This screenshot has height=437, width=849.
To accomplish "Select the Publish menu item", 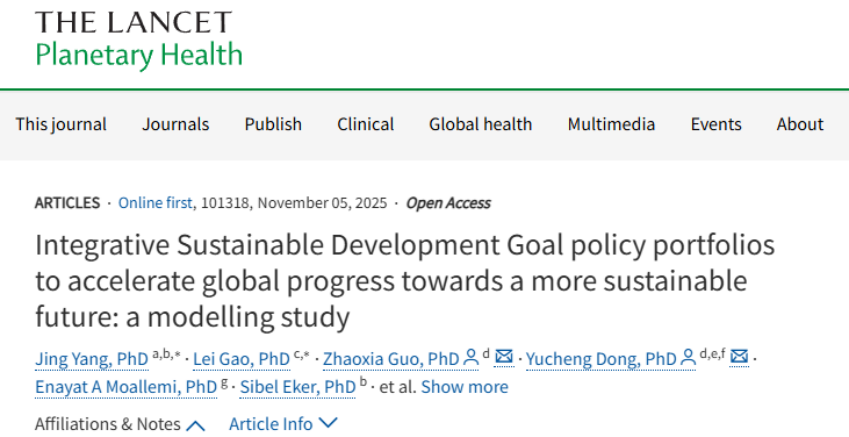I will tap(273, 124).
